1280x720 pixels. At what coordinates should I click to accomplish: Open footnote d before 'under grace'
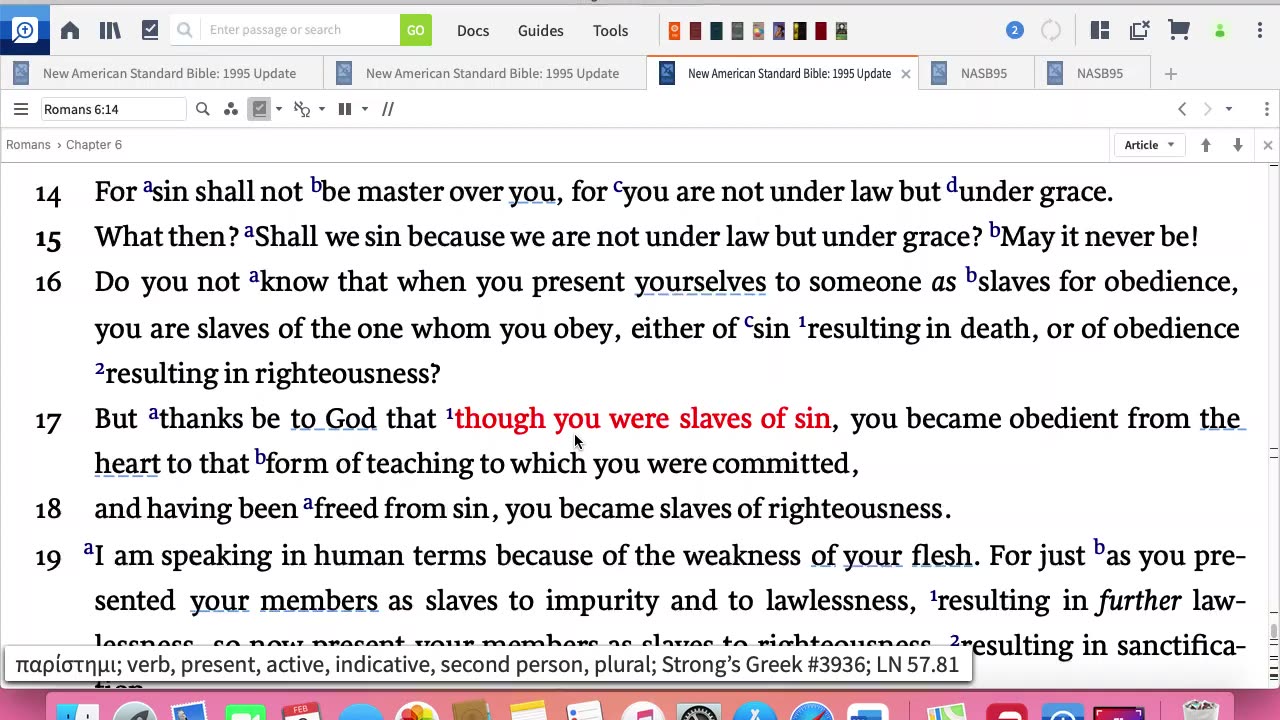[x=952, y=185]
